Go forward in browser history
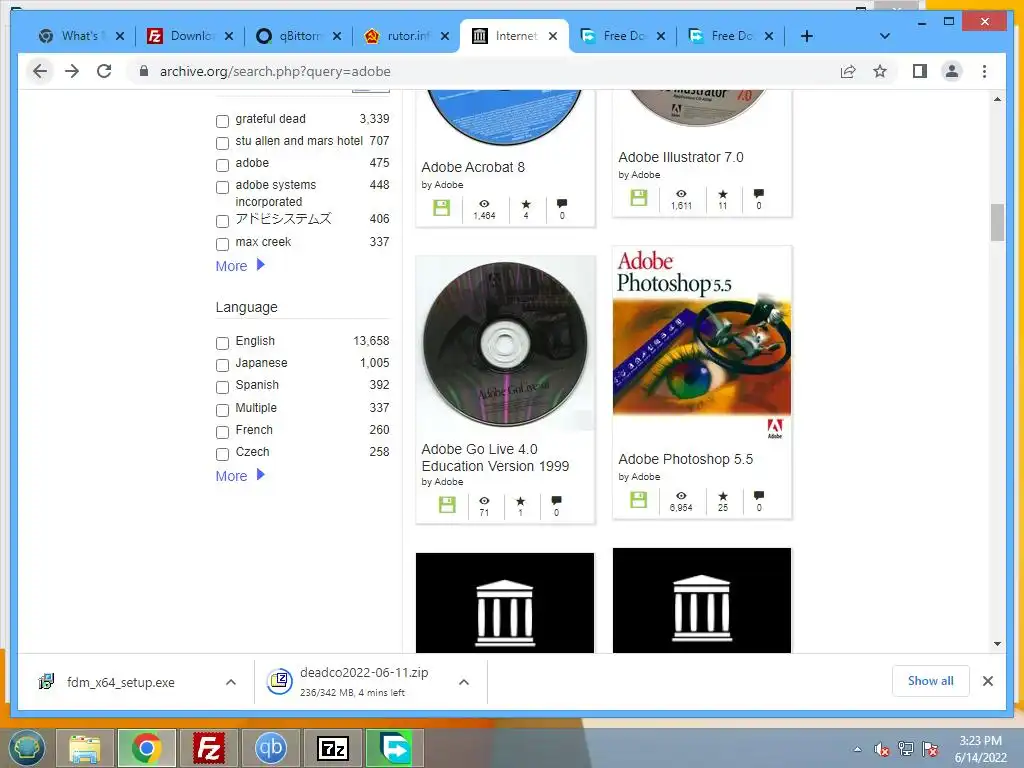Image resolution: width=1024 pixels, height=768 pixels. click(x=72, y=71)
